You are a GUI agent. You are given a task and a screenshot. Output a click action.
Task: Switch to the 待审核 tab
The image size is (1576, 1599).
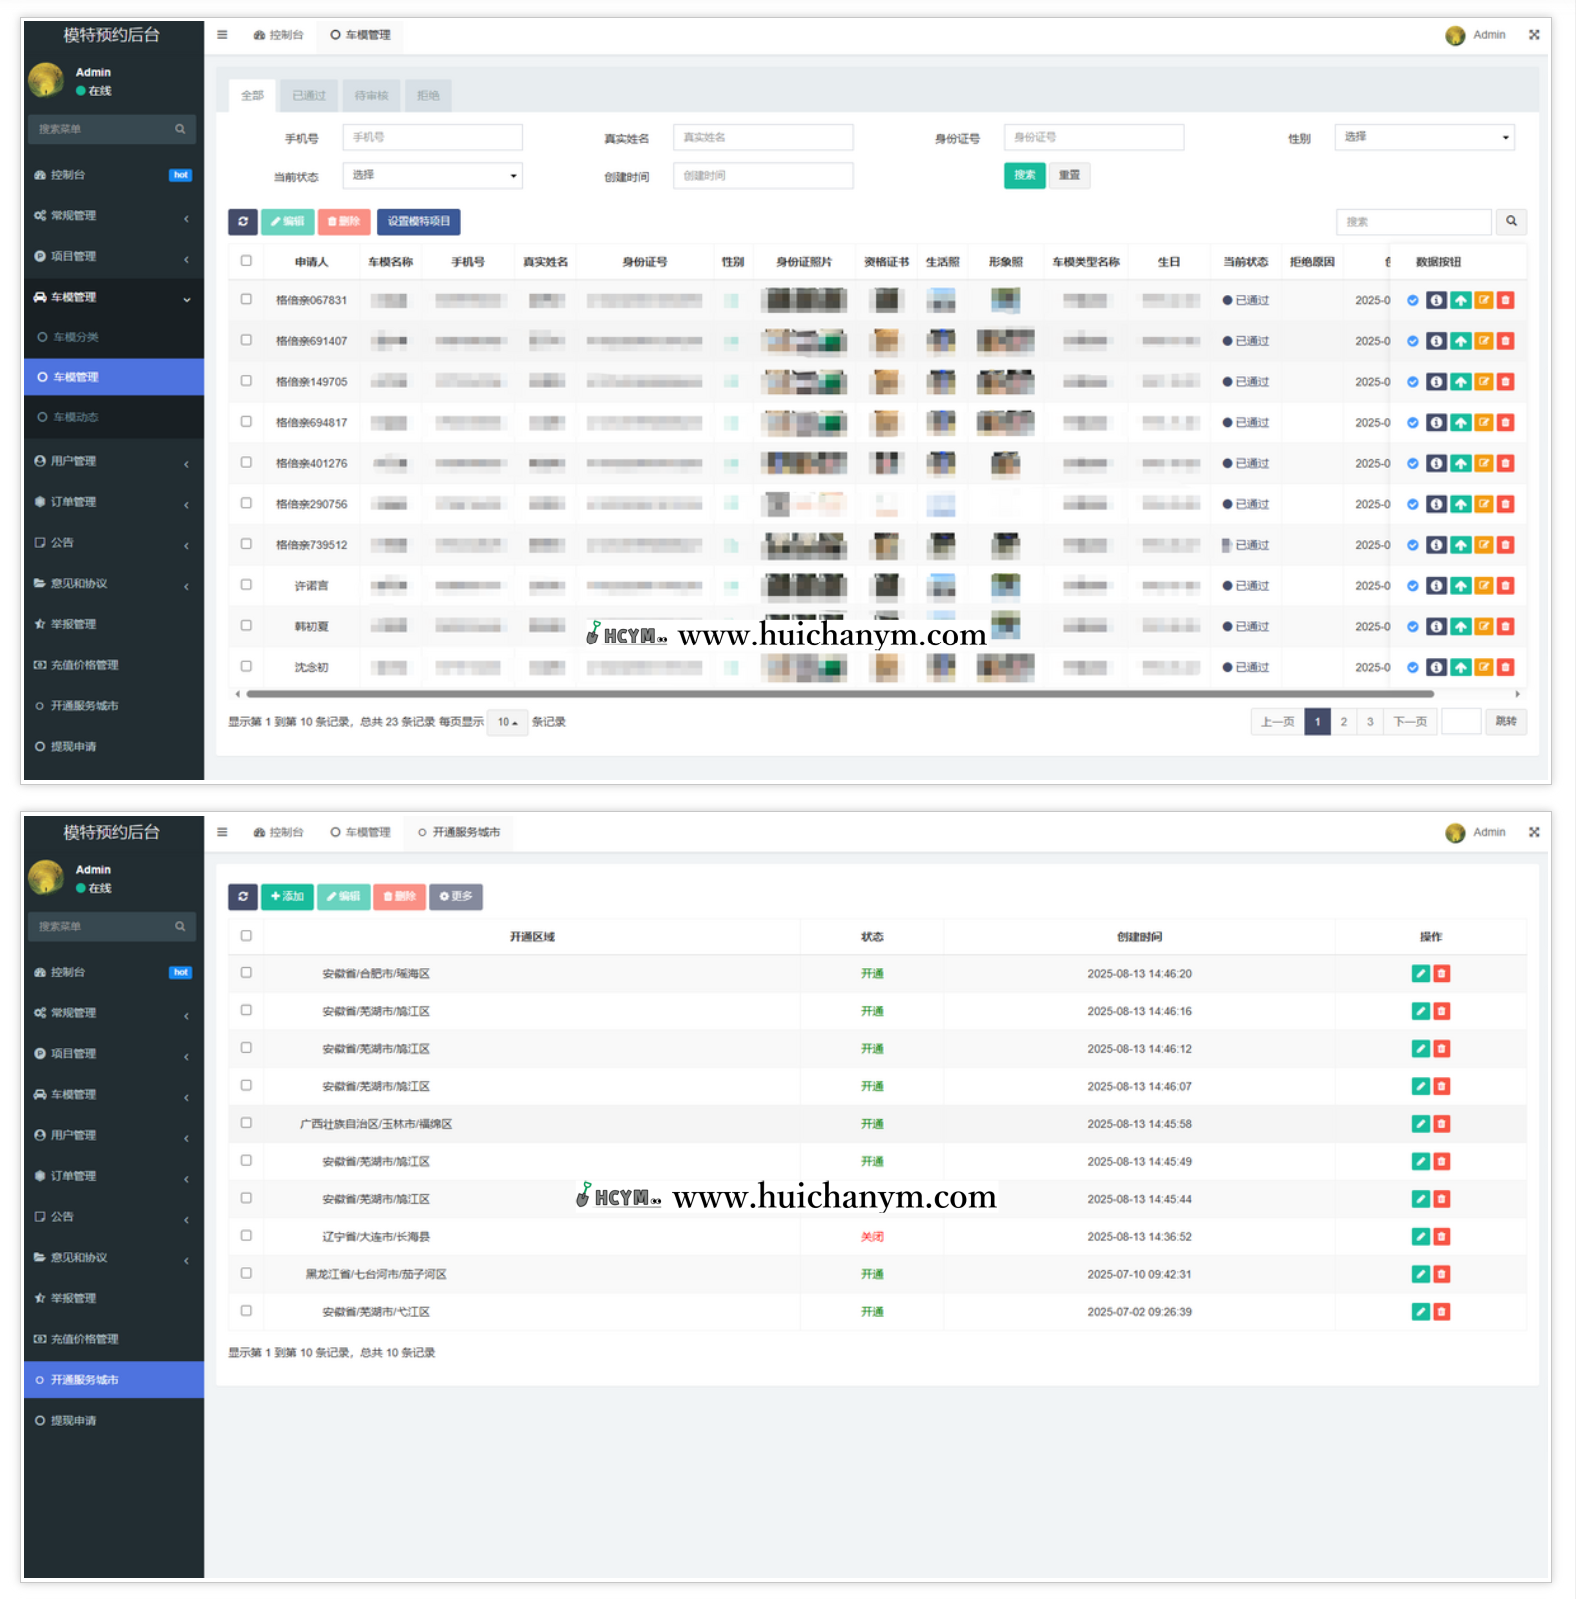371,96
